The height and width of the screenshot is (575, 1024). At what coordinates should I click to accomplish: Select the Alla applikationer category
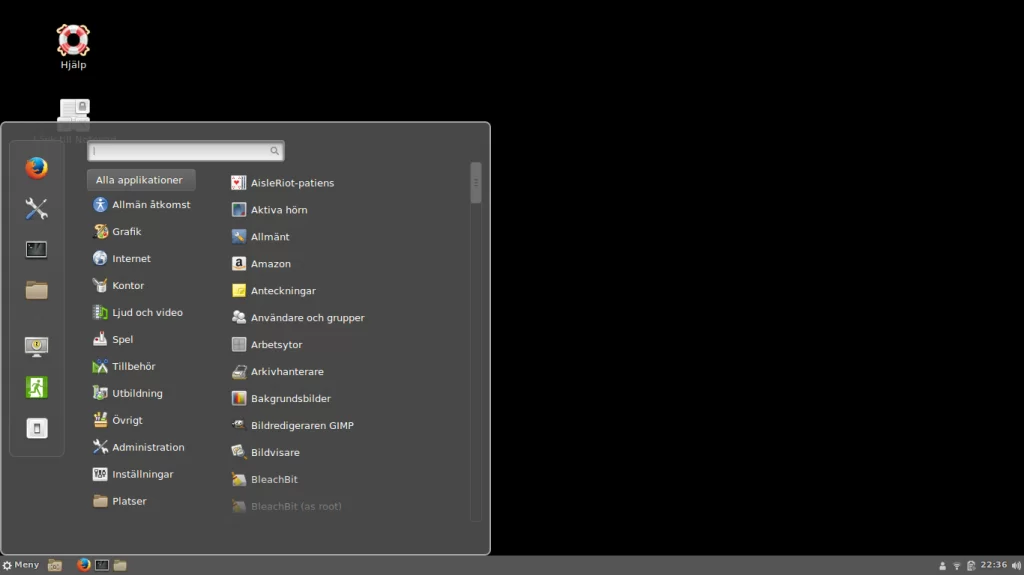140,180
